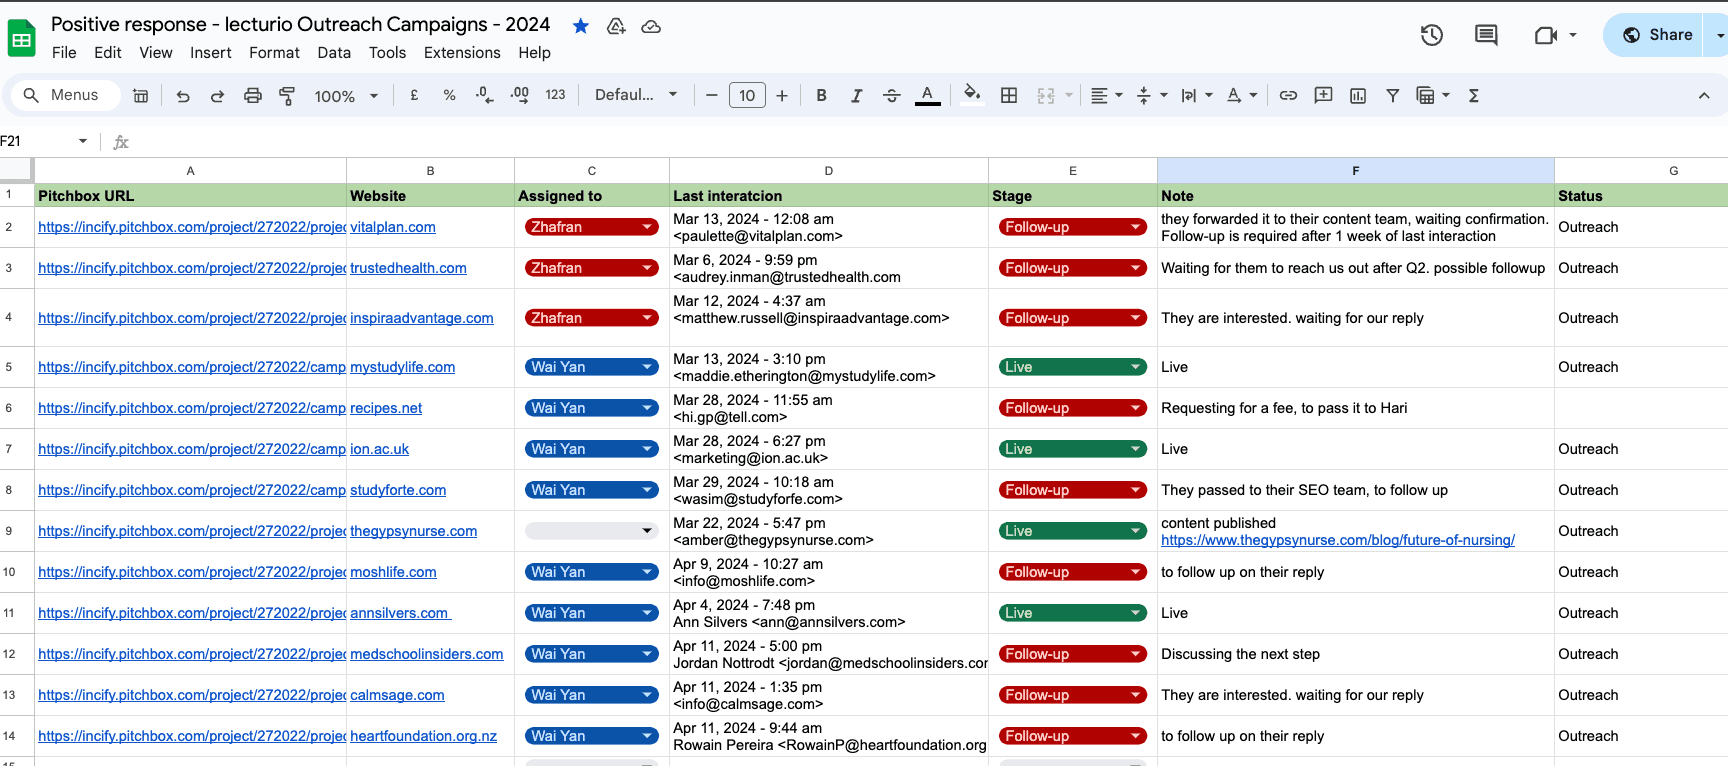Format as currency pound sign
The image size is (1728, 766).
(x=414, y=95)
